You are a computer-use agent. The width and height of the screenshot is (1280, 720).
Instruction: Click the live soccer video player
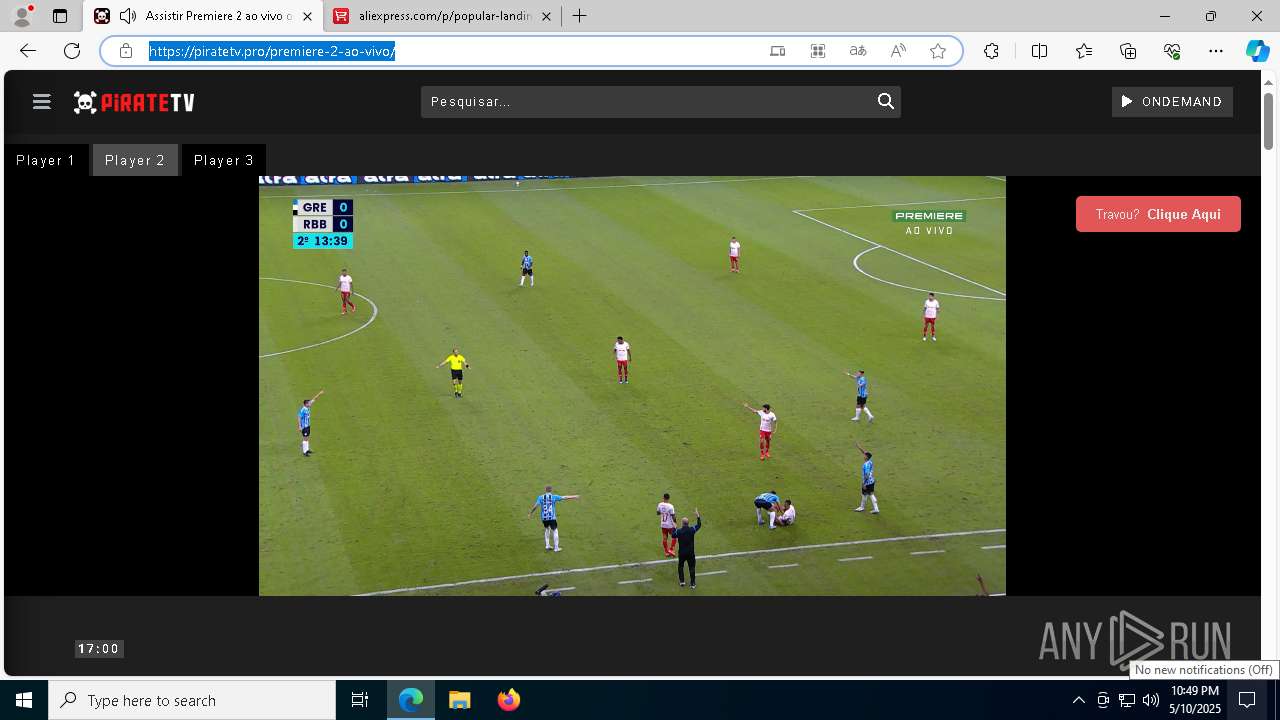pyautogui.click(x=632, y=386)
